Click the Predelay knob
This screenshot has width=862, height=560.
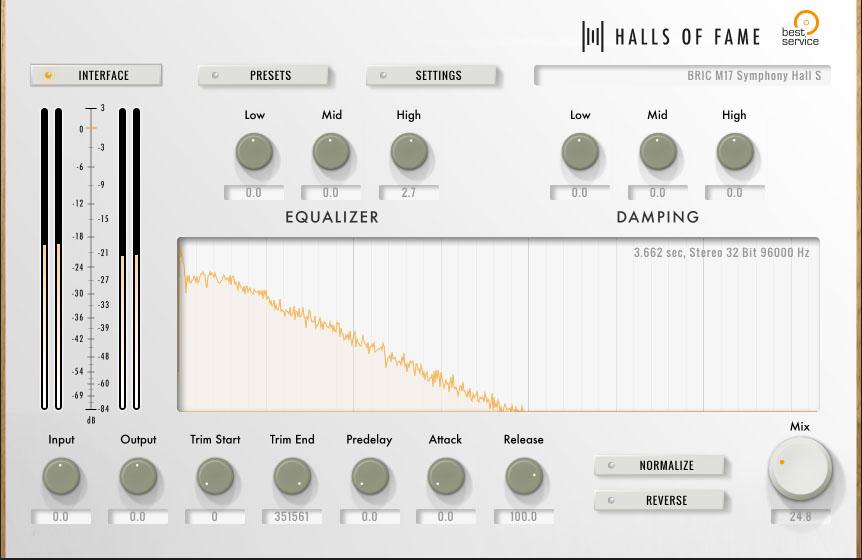(x=369, y=477)
